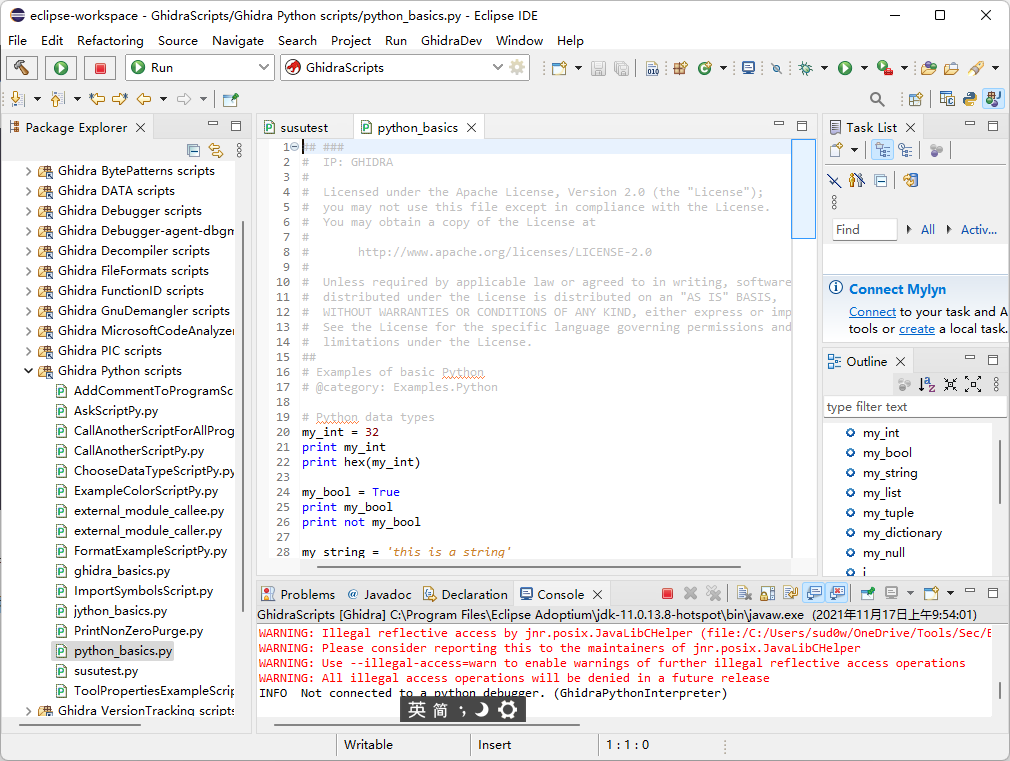Open the Navigate menu
The width and height of the screenshot is (1010, 761).
coord(238,41)
